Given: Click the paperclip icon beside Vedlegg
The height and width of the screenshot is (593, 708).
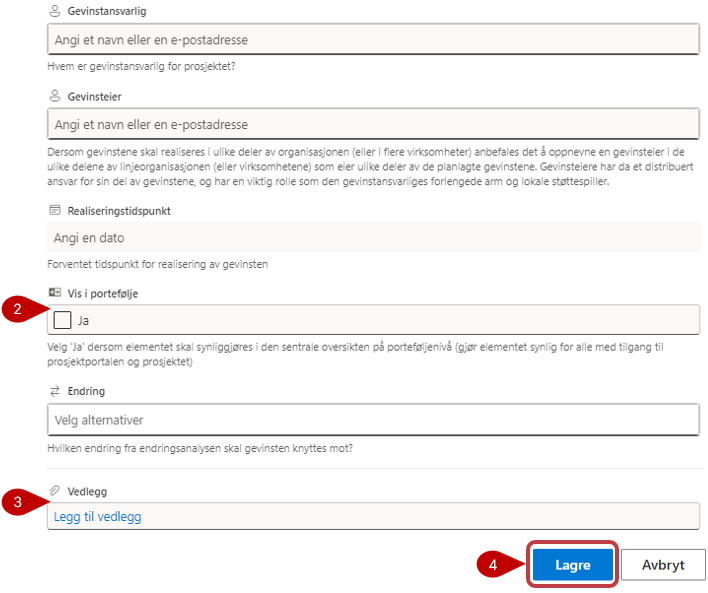Looking at the screenshot, I should coord(54,492).
